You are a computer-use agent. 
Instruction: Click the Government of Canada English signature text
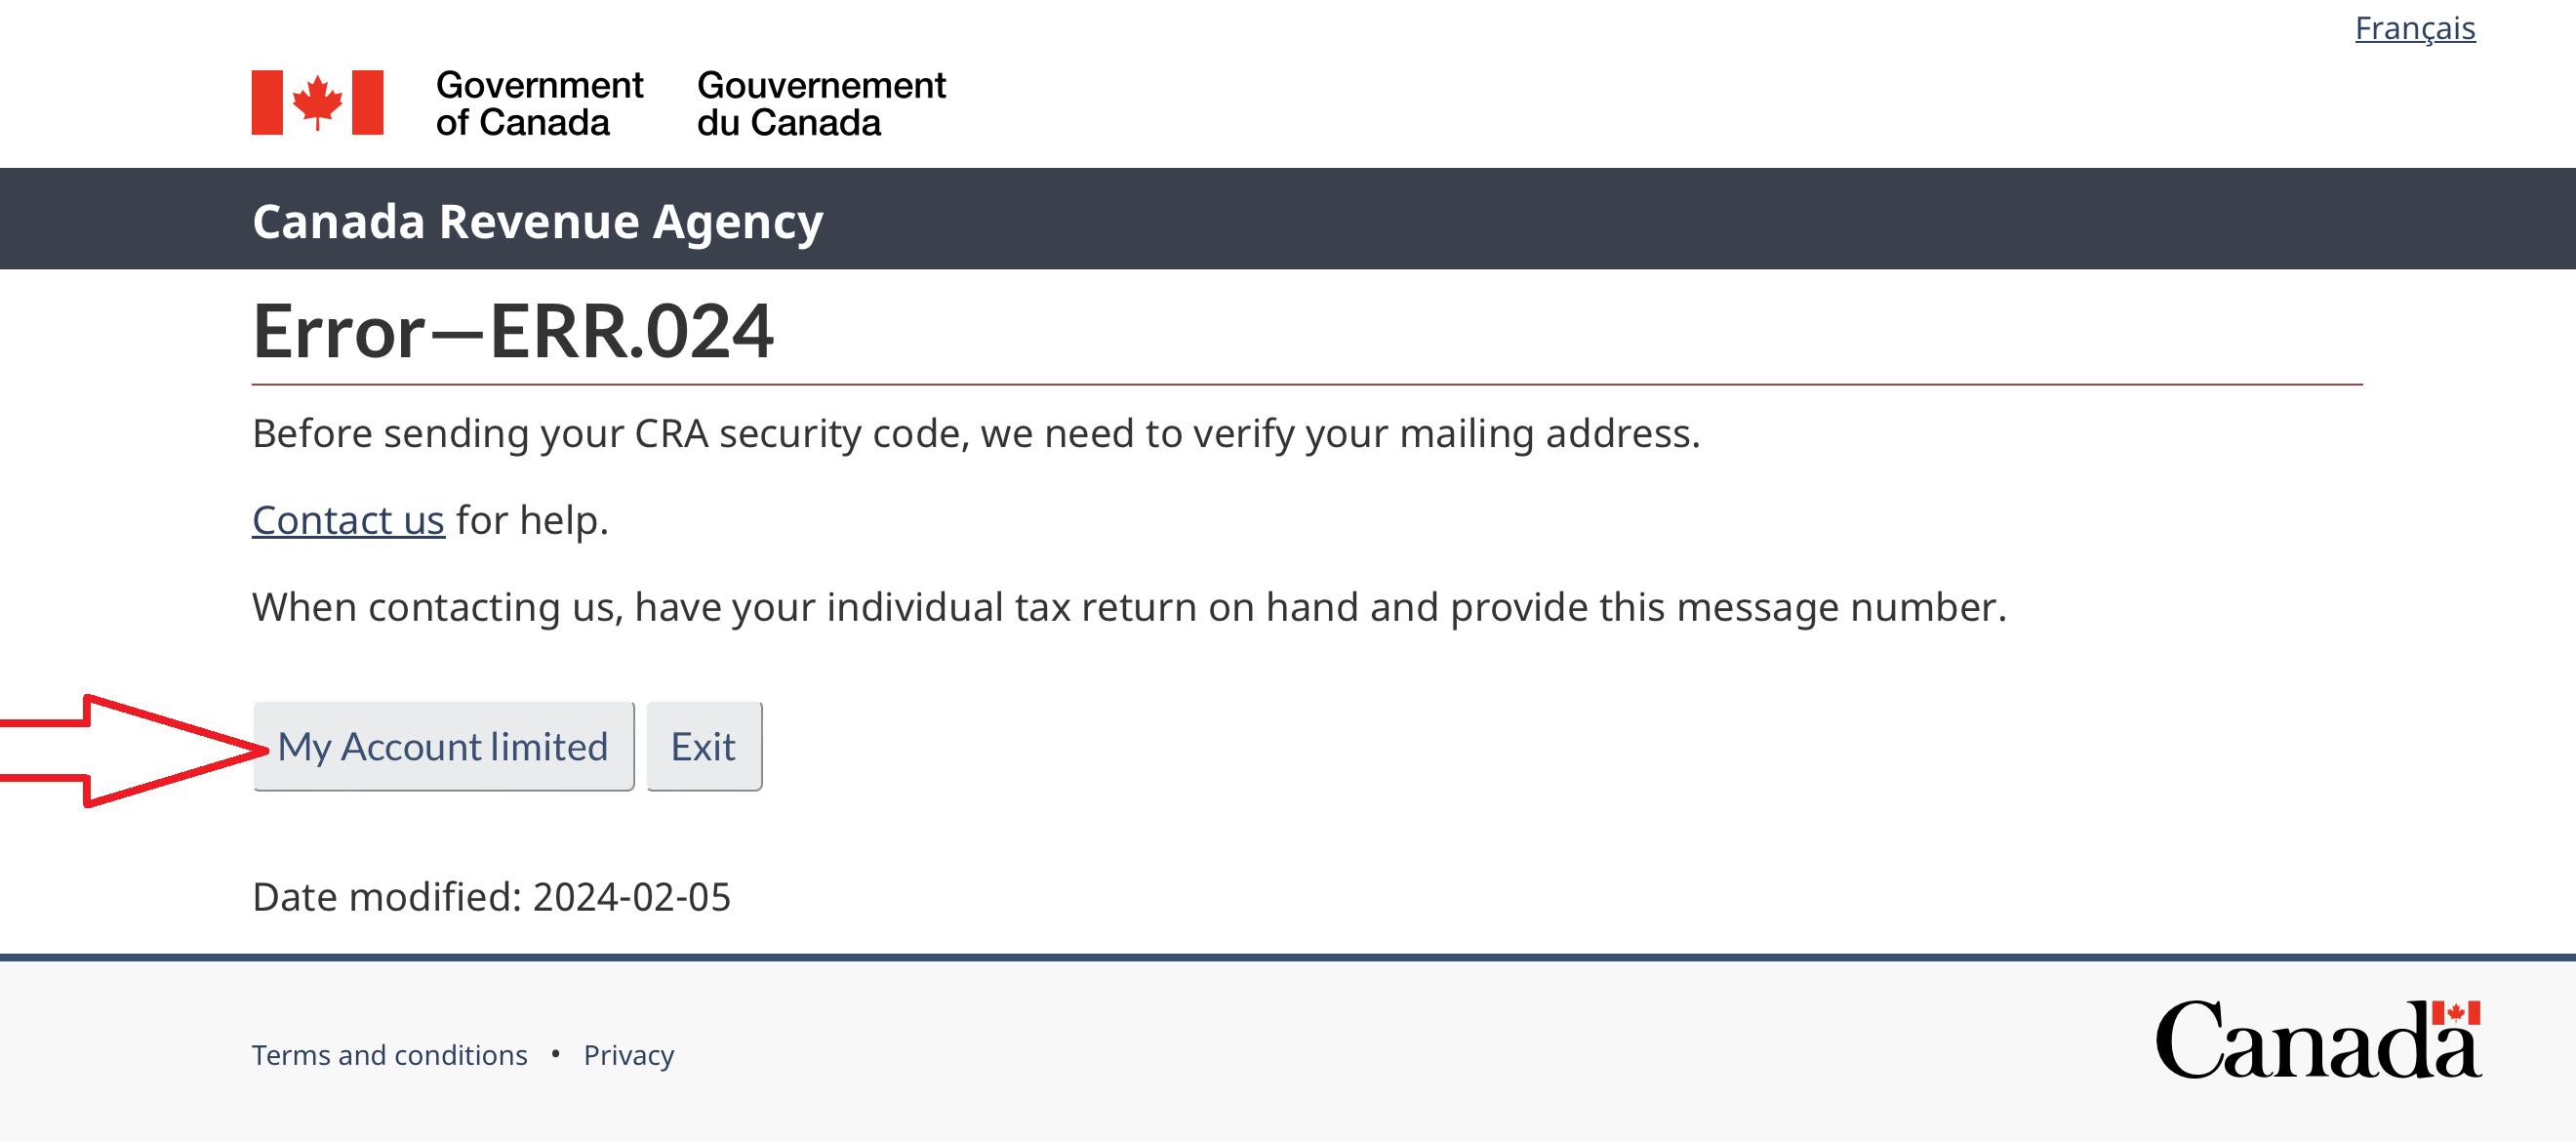pyautogui.click(x=539, y=103)
